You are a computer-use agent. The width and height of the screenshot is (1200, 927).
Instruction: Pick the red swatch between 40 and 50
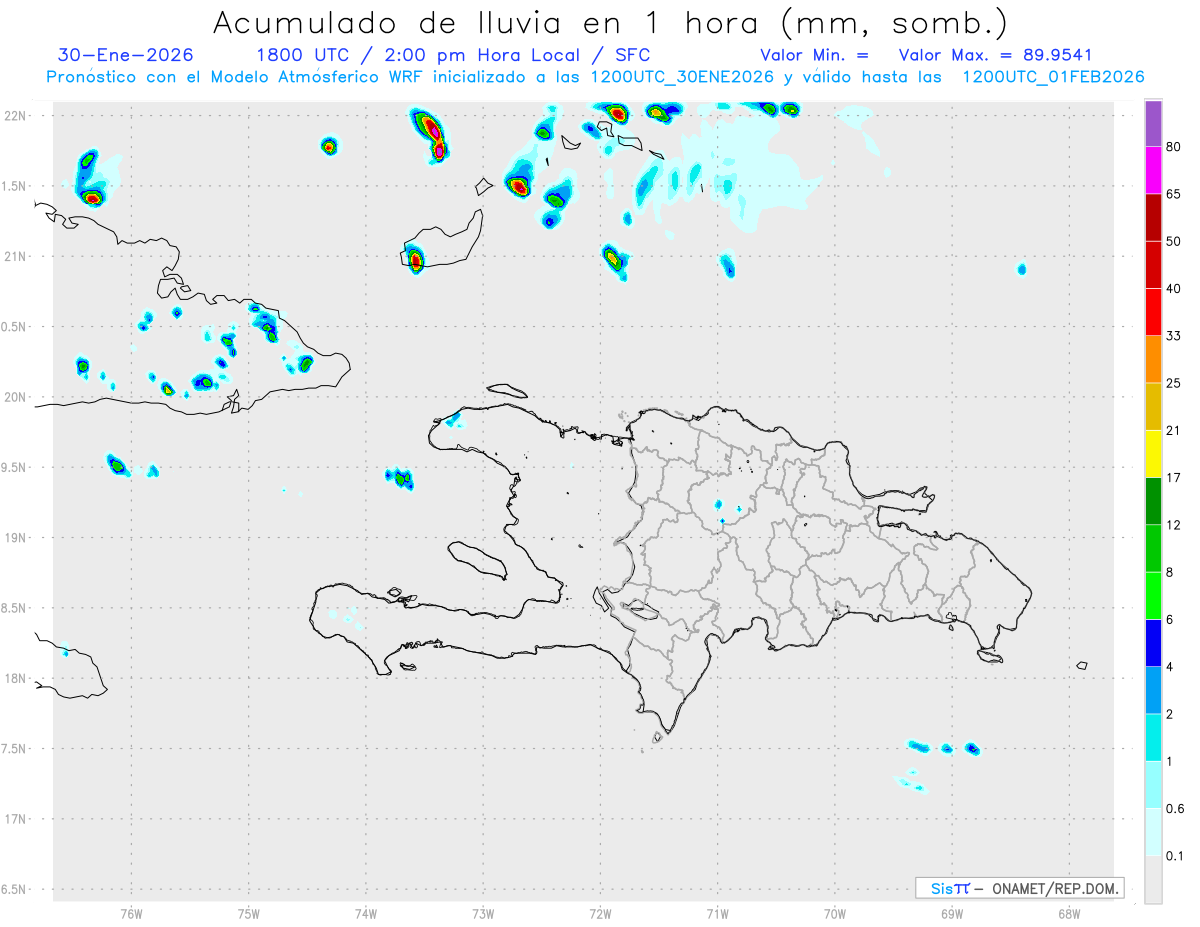point(1153,265)
